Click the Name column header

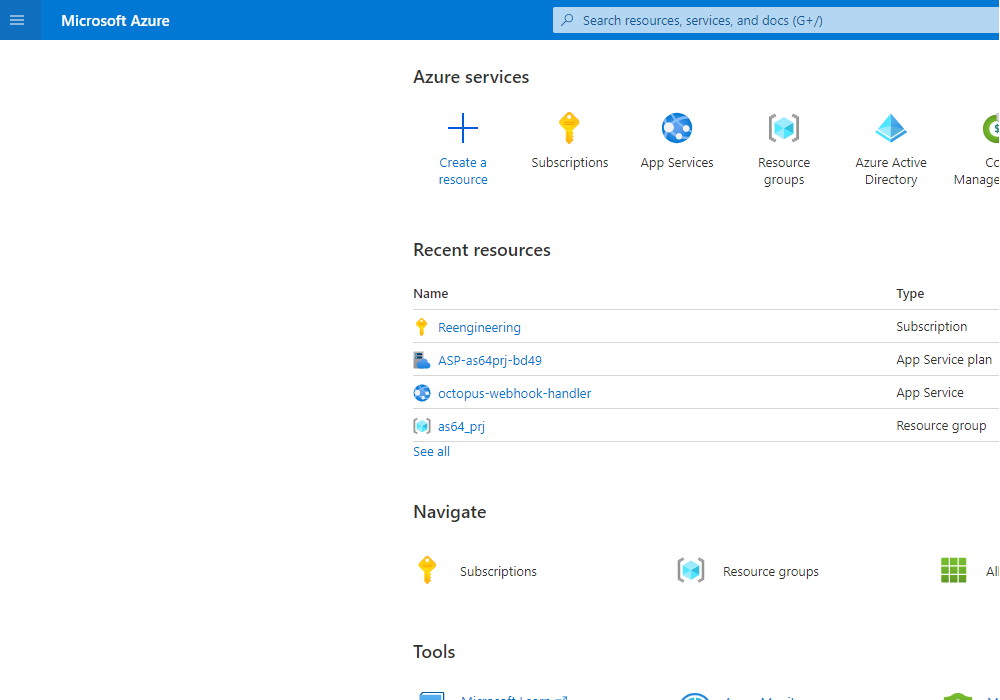click(x=430, y=293)
